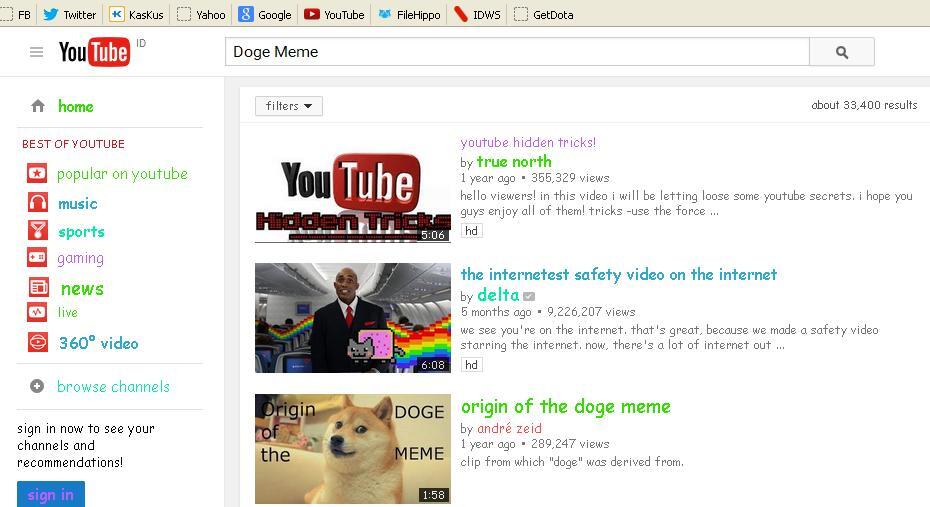Click the popular on youtube star icon
This screenshot has height=507, width=930.
[x=37, y=174]
